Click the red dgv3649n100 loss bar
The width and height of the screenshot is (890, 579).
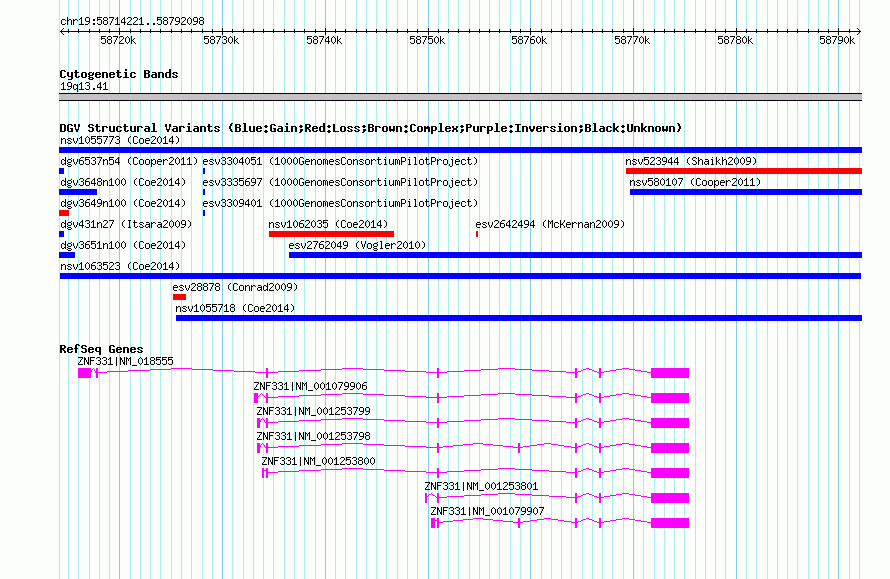point(64,213)
